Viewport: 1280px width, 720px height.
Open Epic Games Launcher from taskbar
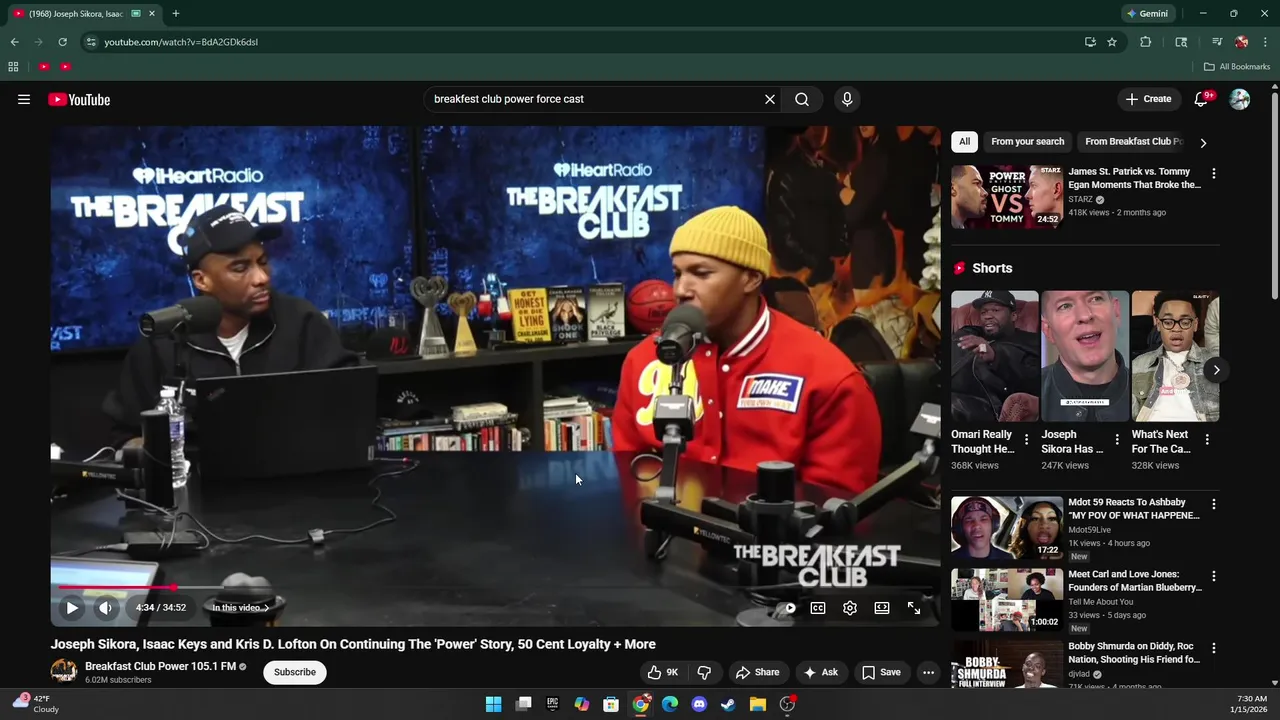pyautogui.click(x=552, y=704)
